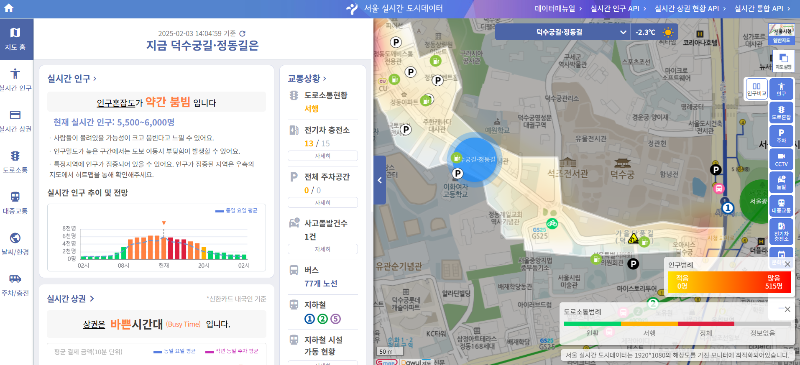Click the 서행 traffic status text
The width and height of the screenshot is (800, 365).
pyautogui.click(x=311, y=108)
